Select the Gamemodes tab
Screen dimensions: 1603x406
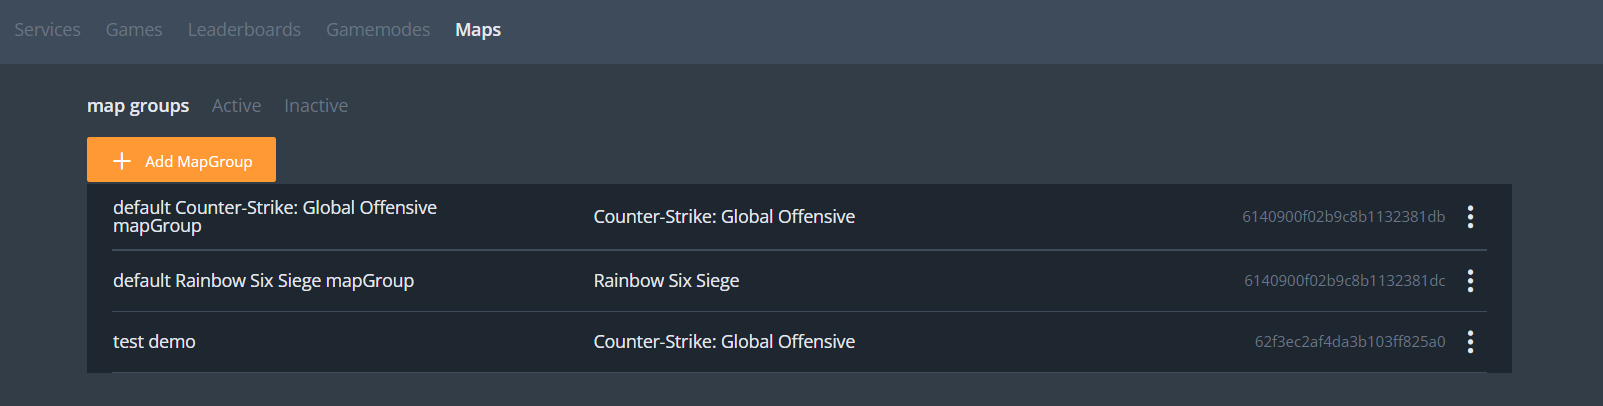pos(378,30)
